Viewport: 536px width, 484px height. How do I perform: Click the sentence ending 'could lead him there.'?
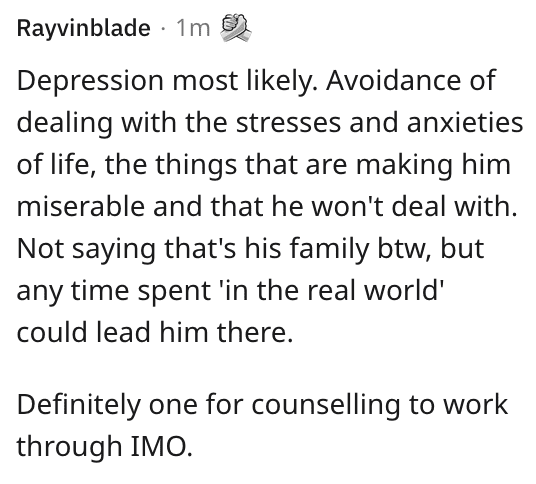point(155,332)
